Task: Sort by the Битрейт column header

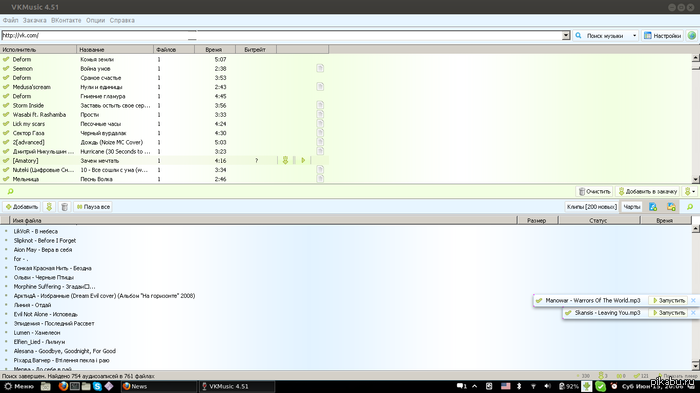Action: [256, 50]
